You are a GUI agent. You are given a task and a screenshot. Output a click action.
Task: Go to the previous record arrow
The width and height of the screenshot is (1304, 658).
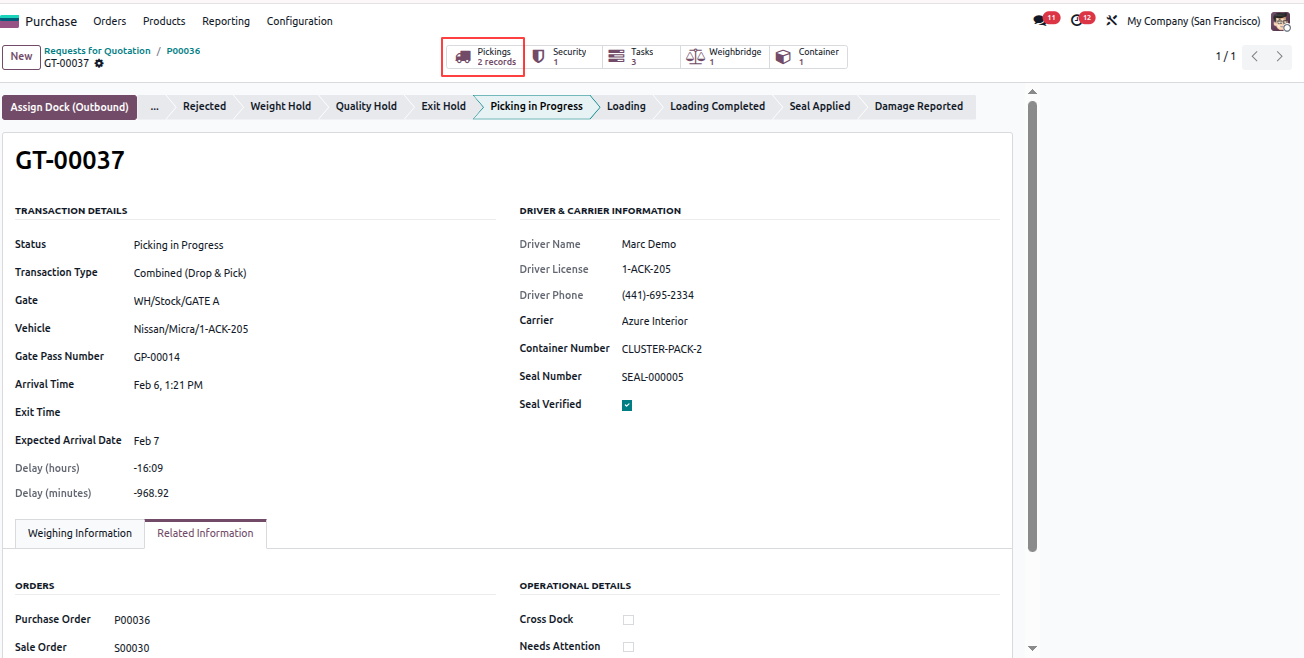[1255, 57]
